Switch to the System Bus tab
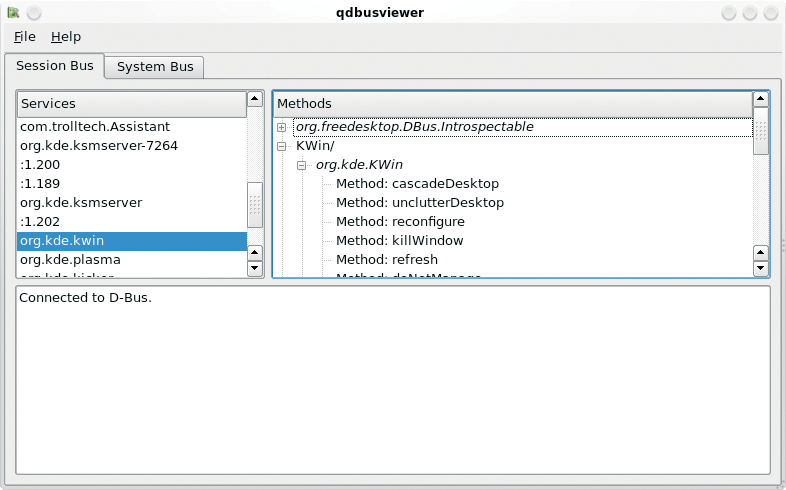Image resolution: width=786 pixels, height=490 pixels. pos(155,67)
